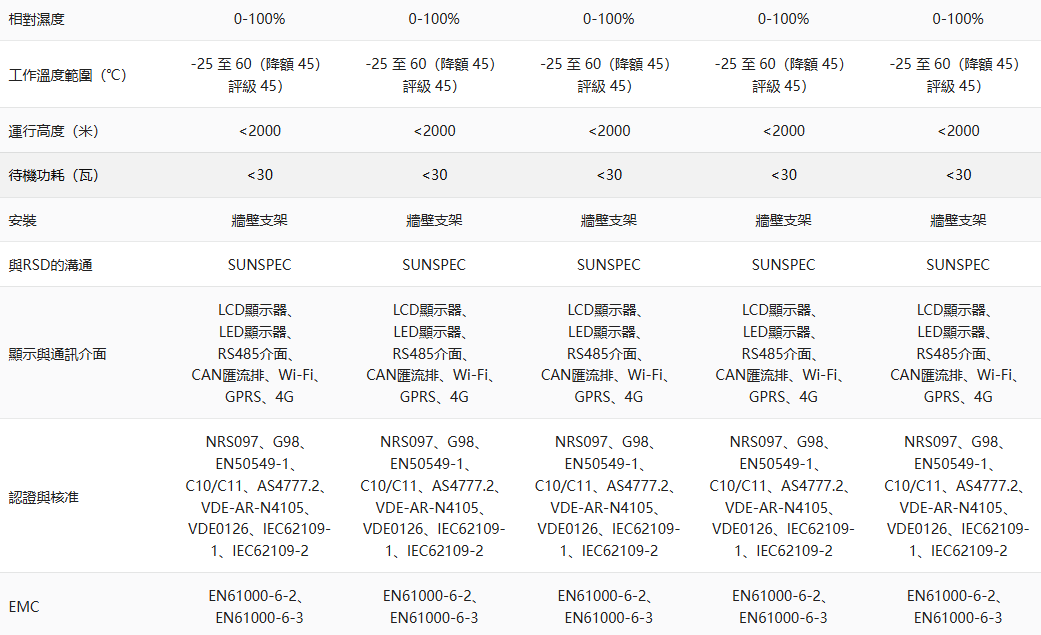Click the <30 value in third data column
This screenshot has height=635, width=1041.
(609, 175)
